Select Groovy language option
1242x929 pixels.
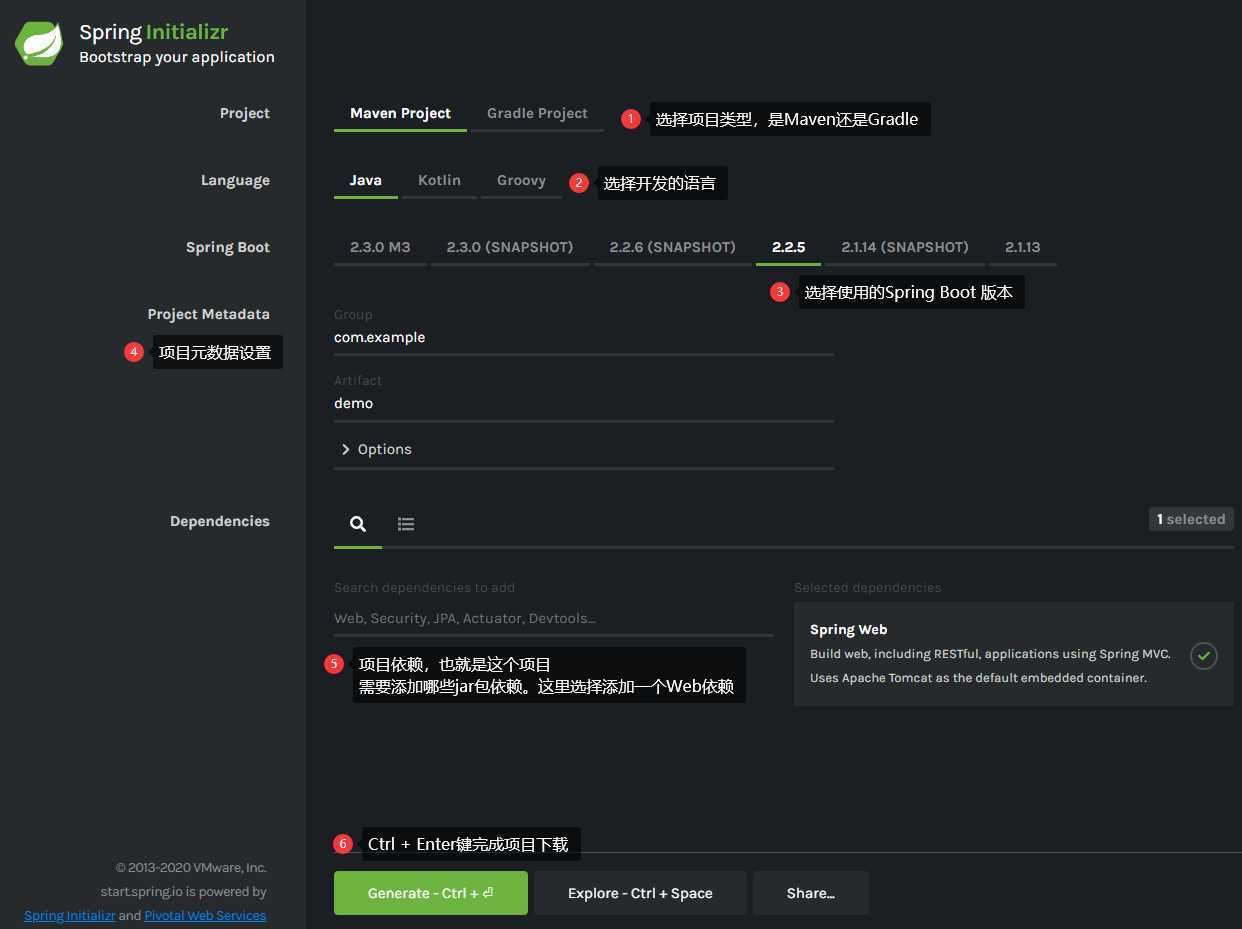521,181
